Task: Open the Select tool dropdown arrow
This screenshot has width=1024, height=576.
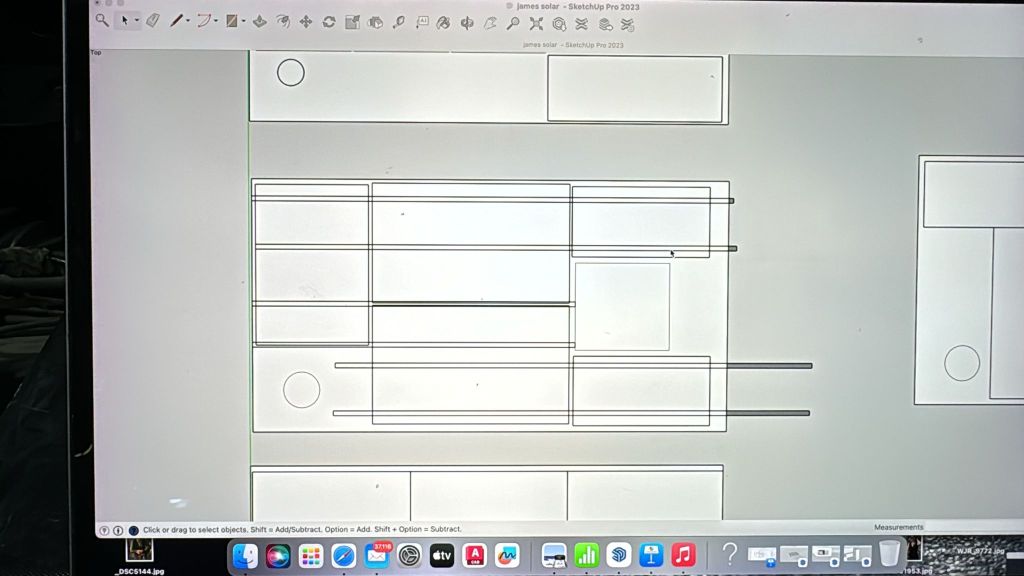Action: pyautogui.click(x=136, y=20)
